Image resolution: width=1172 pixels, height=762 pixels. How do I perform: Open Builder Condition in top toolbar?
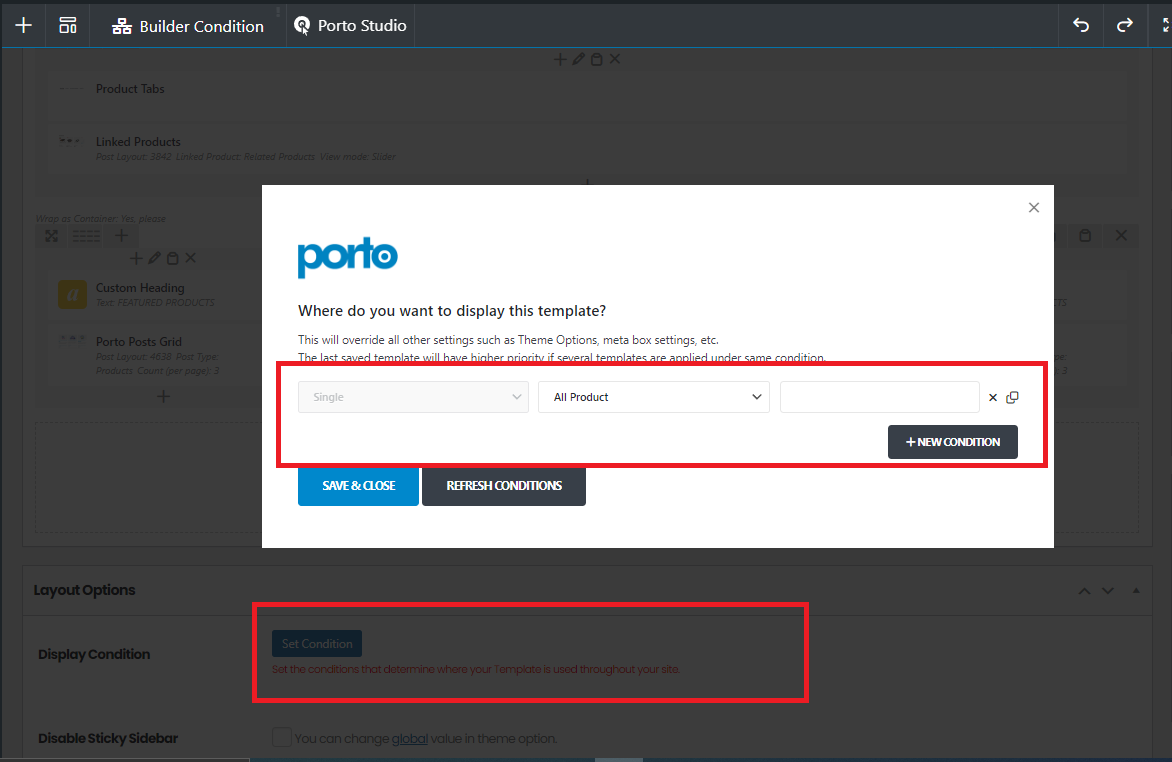tap(188, 26)
